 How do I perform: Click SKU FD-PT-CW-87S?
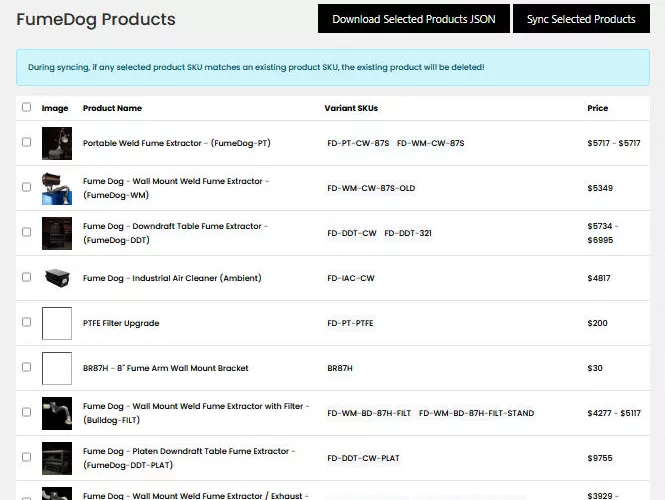pyautogui.click(x=358, y=143)
